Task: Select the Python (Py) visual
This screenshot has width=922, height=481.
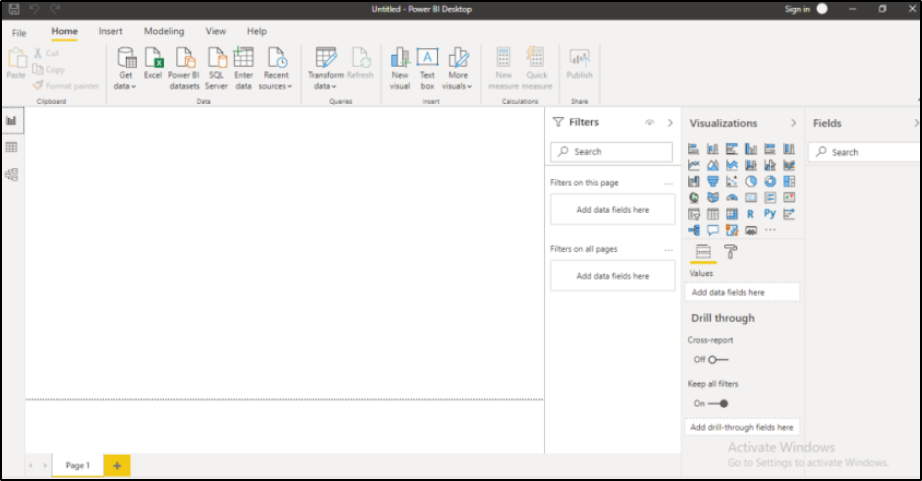Action: pos(770,214)
